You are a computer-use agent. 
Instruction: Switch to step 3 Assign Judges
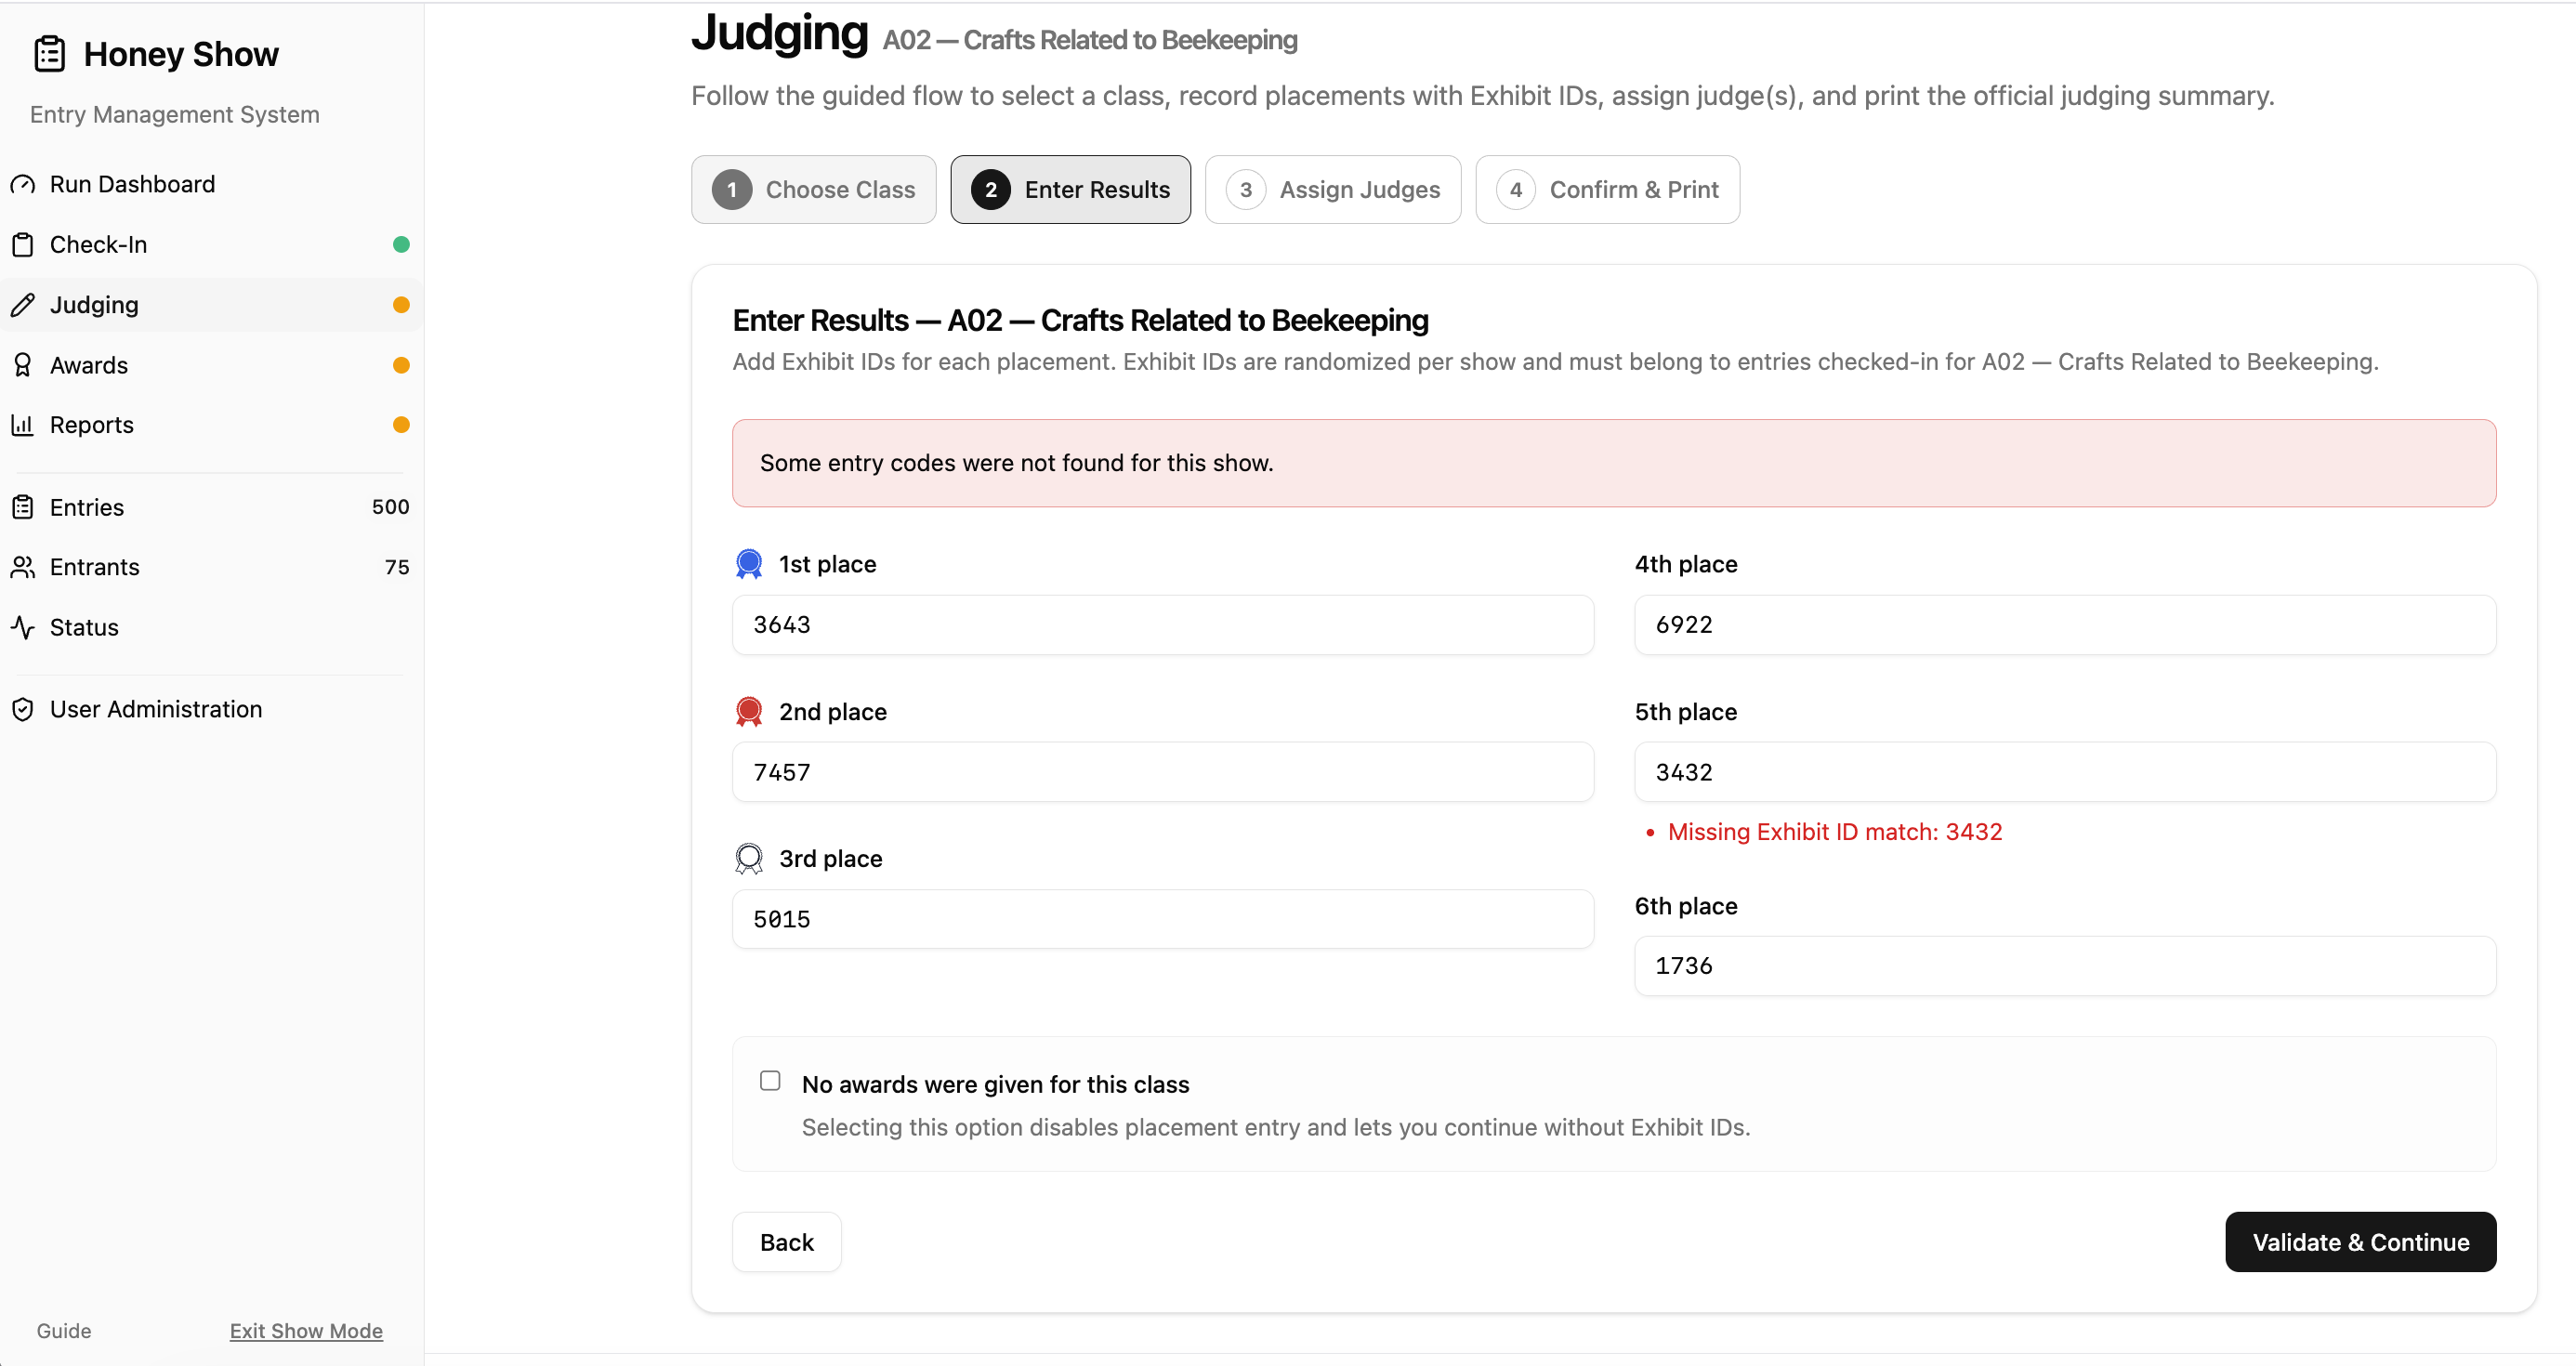click(1333, 189)
